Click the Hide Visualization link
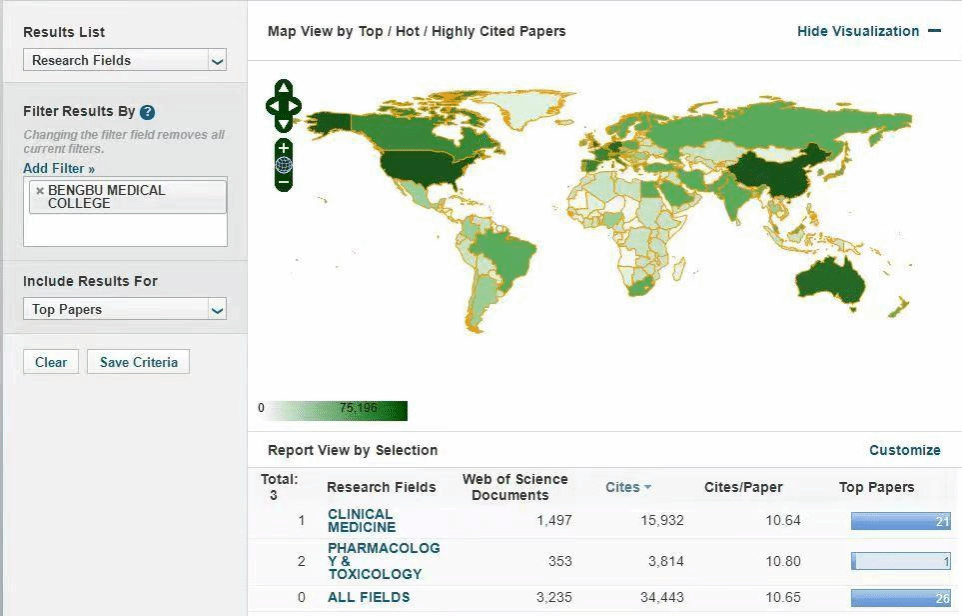 (858, 31)
